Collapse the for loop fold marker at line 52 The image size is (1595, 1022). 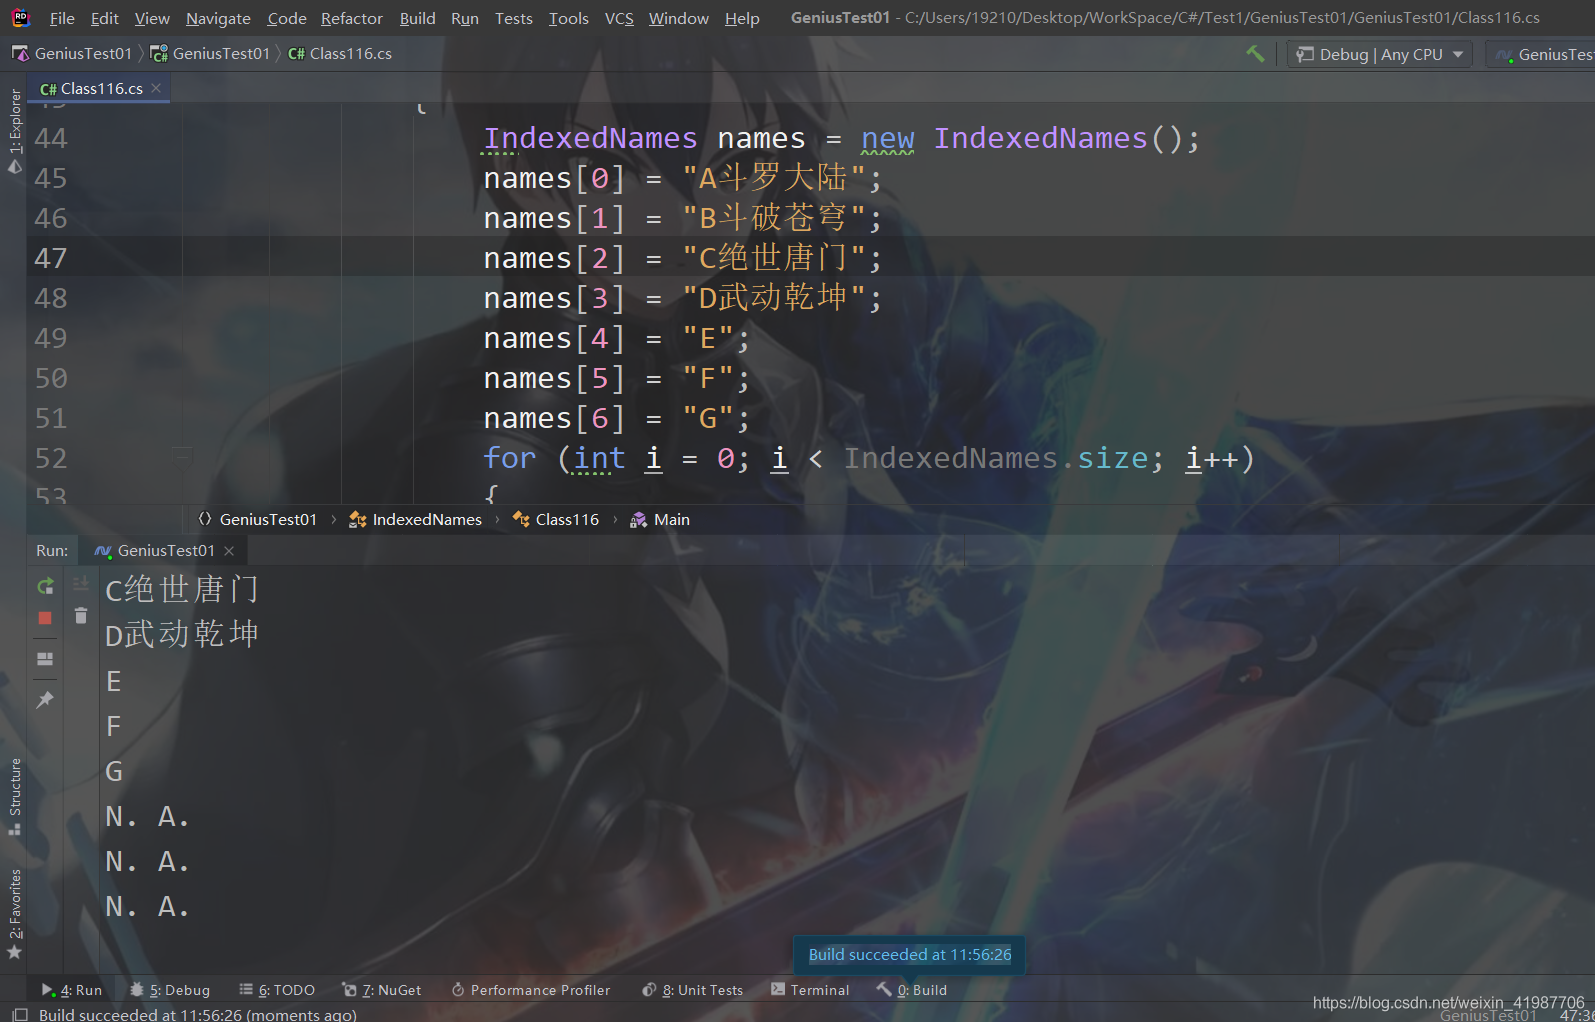click(x=182, y=456)
